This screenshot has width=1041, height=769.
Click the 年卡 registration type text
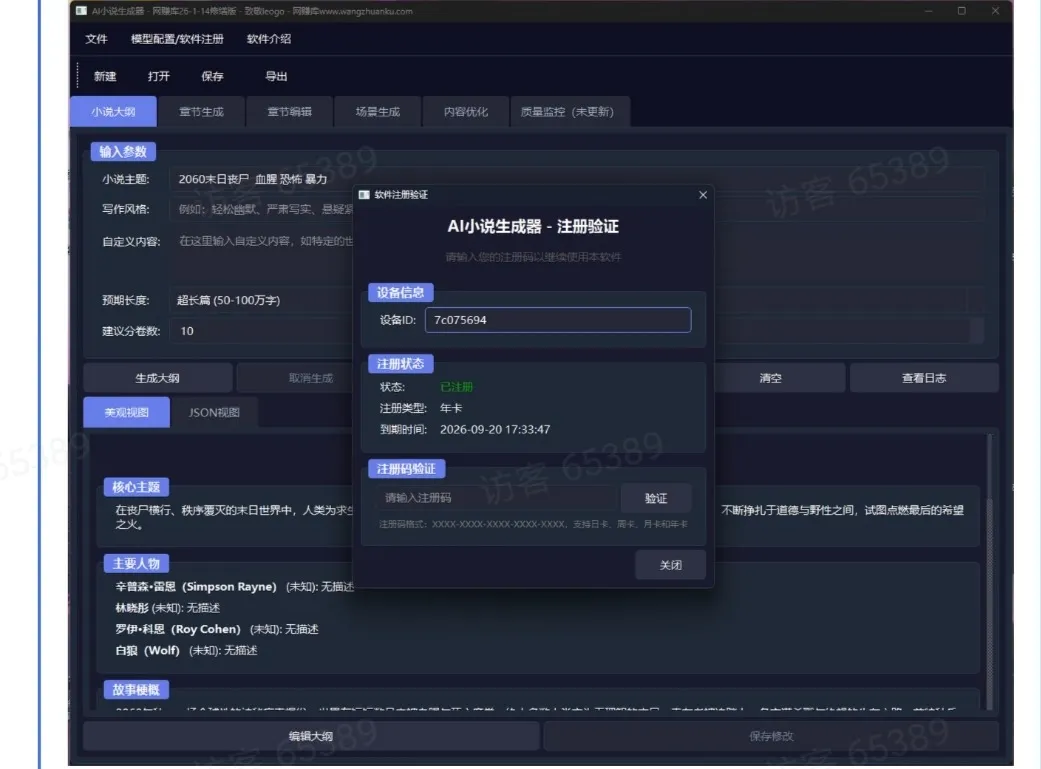tap(451, 408)
